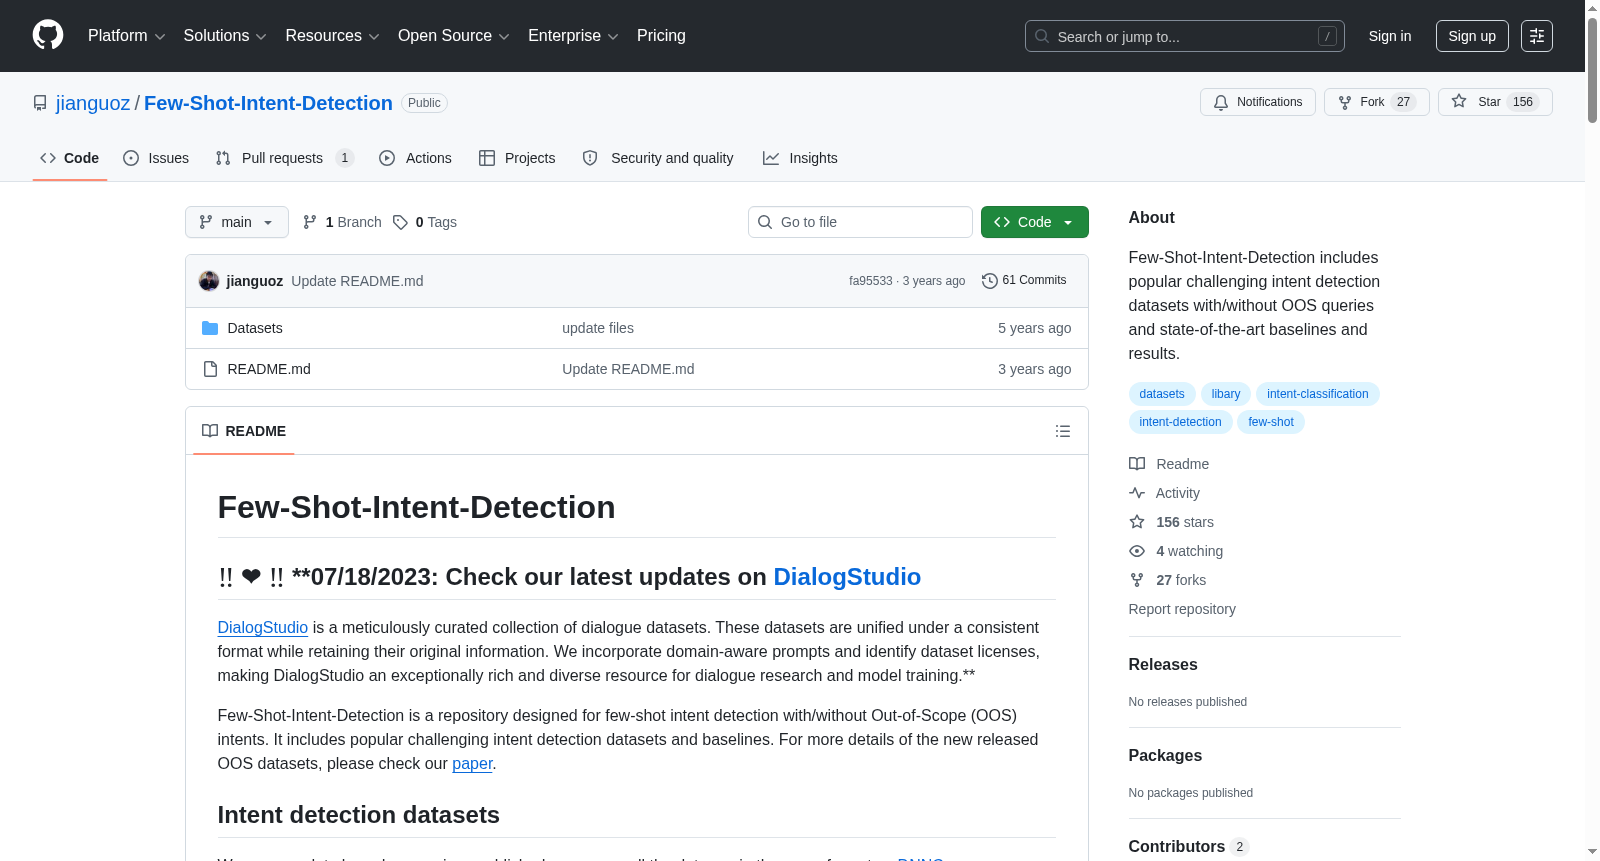Go to the Pricing page
The height and width of the screenshot is (861, 1600).
click(661, 36)
